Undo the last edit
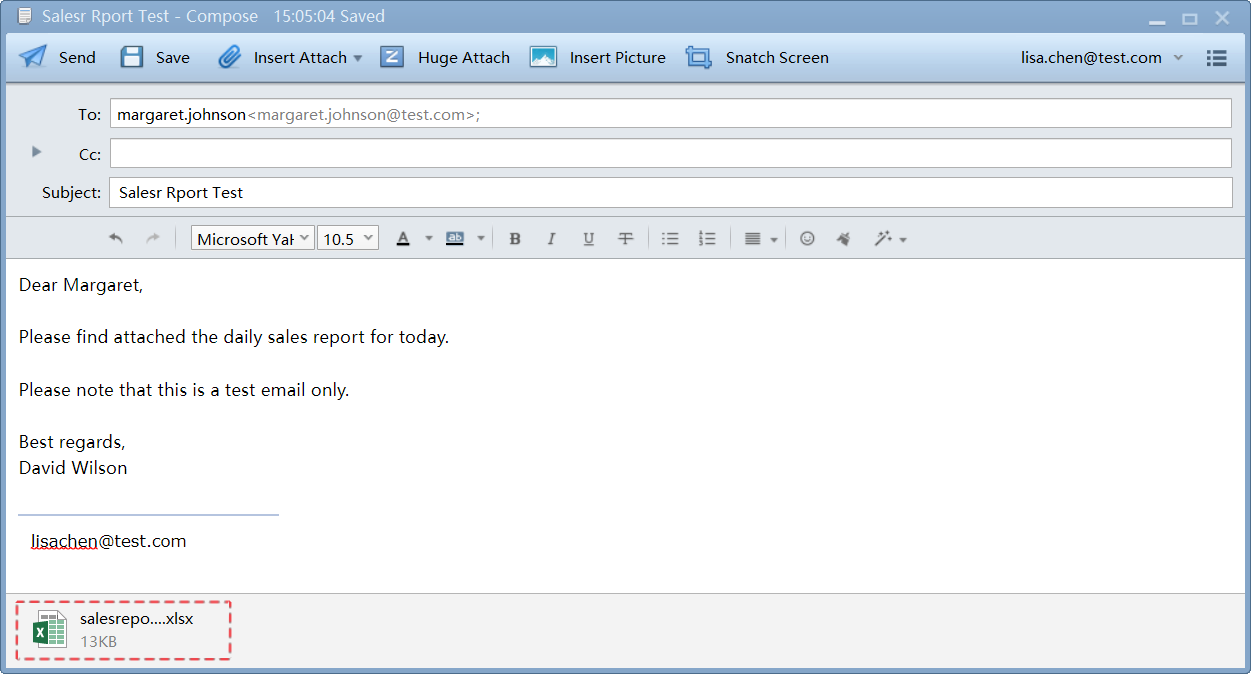The image size is (1251, 674). point(116,239)
